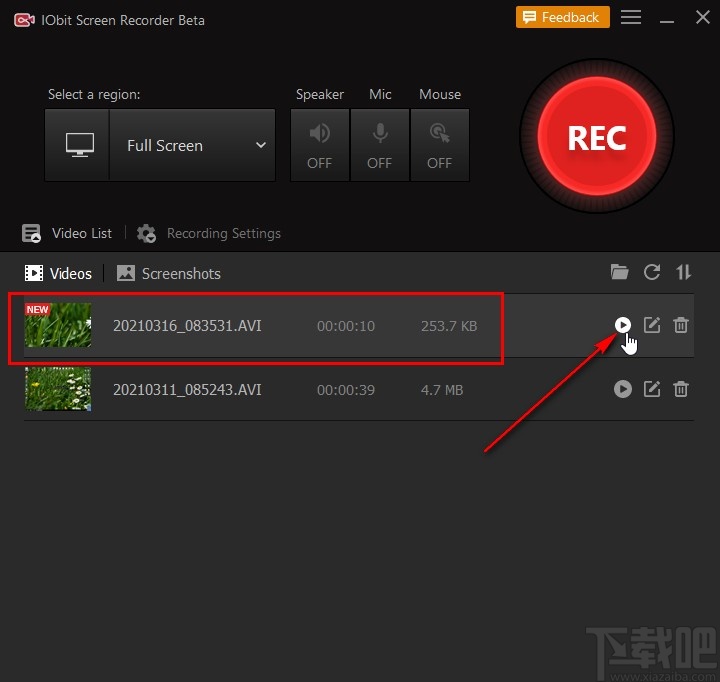Click the Full Screen label

165,146
